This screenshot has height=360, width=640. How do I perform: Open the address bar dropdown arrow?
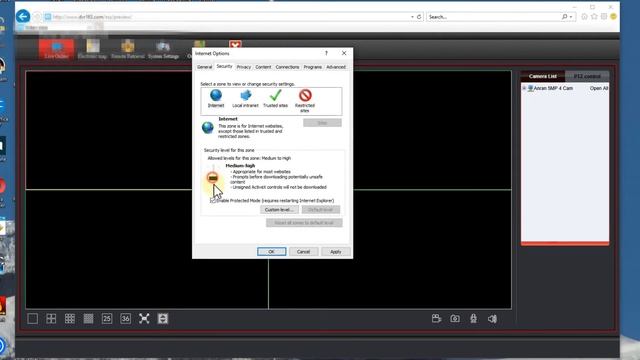[x=412, y=17]
